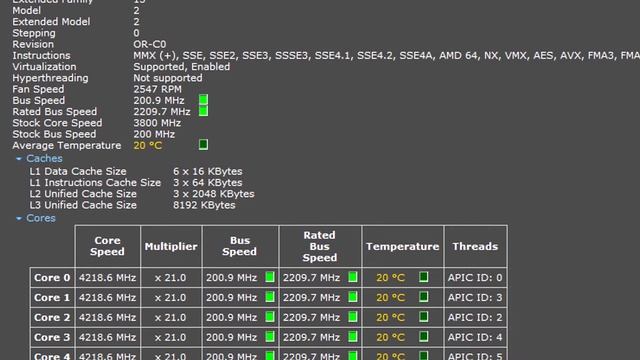Viewport: 640px width, 360px height.
Task: Collapse the Caches section
Action: coord(19,158)
